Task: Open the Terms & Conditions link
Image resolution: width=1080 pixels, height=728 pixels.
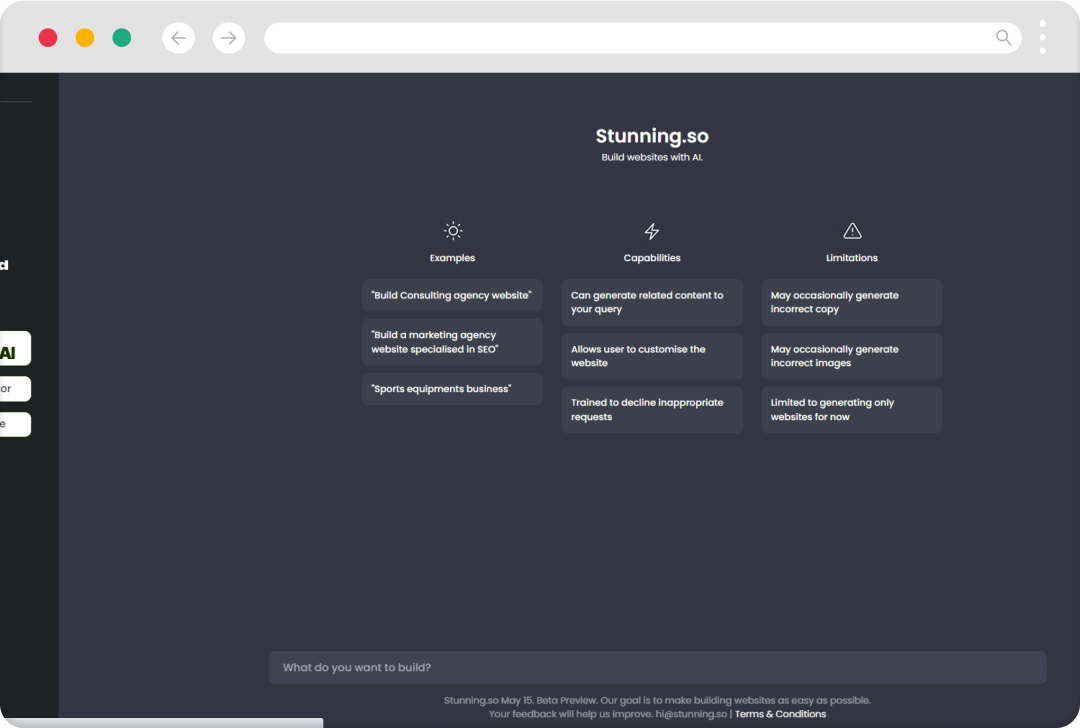Action: tap(780, 714)
